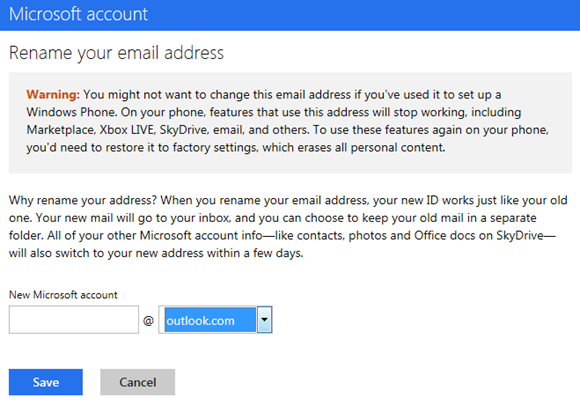Click the @ symbol between the fields
The width and height of the screenshot is (580, 405).
tap(148, 320)
